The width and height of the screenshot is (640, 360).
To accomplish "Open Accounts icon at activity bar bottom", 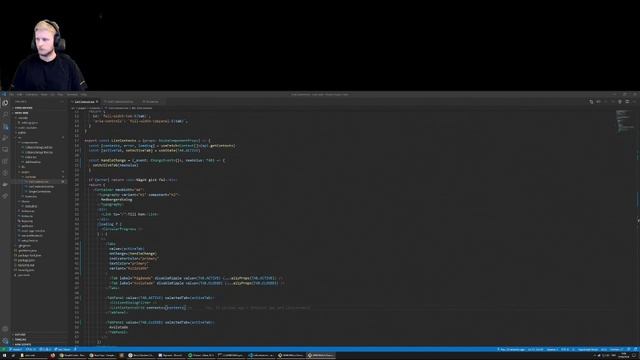I will pyautogui.click(x=5, y=329).
